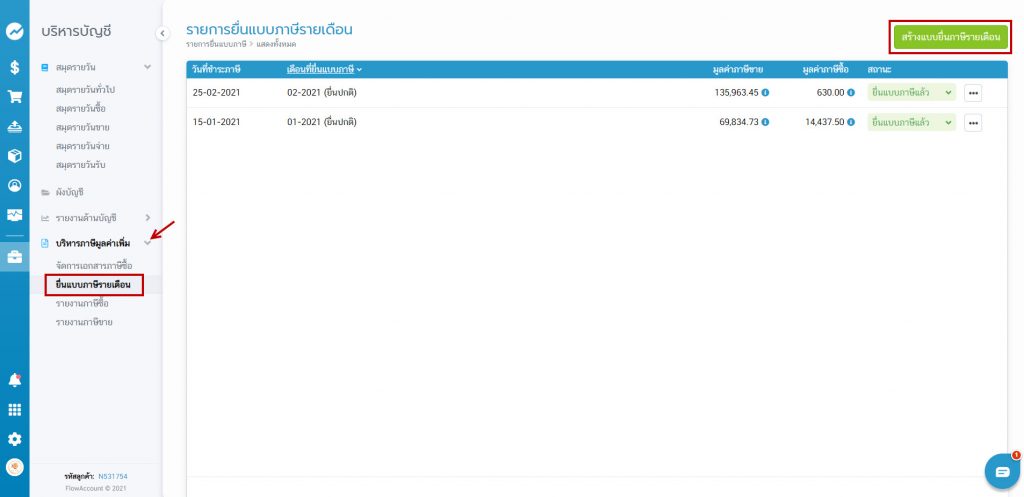Open สมุดรายวันขาย menu item
Viewport: 1024px width, 497px height.
click(x=82, y=127)
